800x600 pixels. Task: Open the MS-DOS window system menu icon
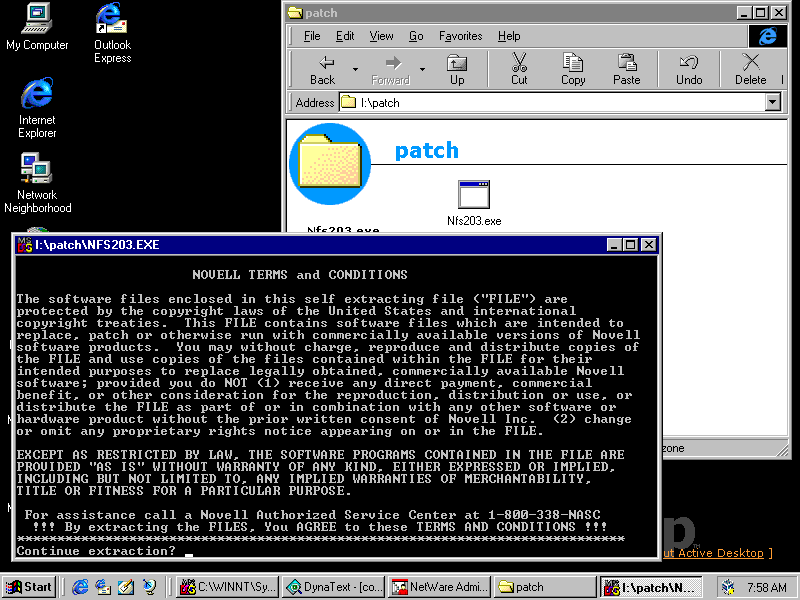[x=24, y=245]
